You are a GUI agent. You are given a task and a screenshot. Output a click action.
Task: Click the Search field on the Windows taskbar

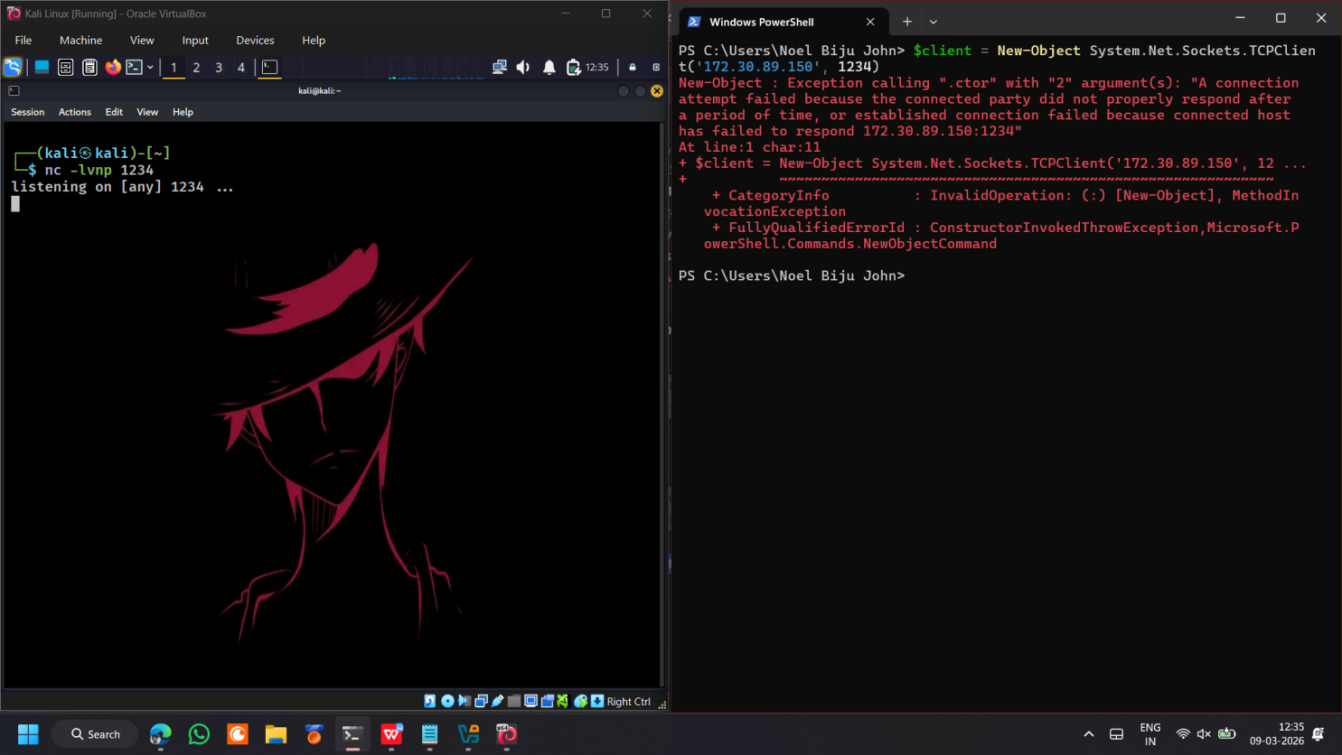click(x=95, y=733)
